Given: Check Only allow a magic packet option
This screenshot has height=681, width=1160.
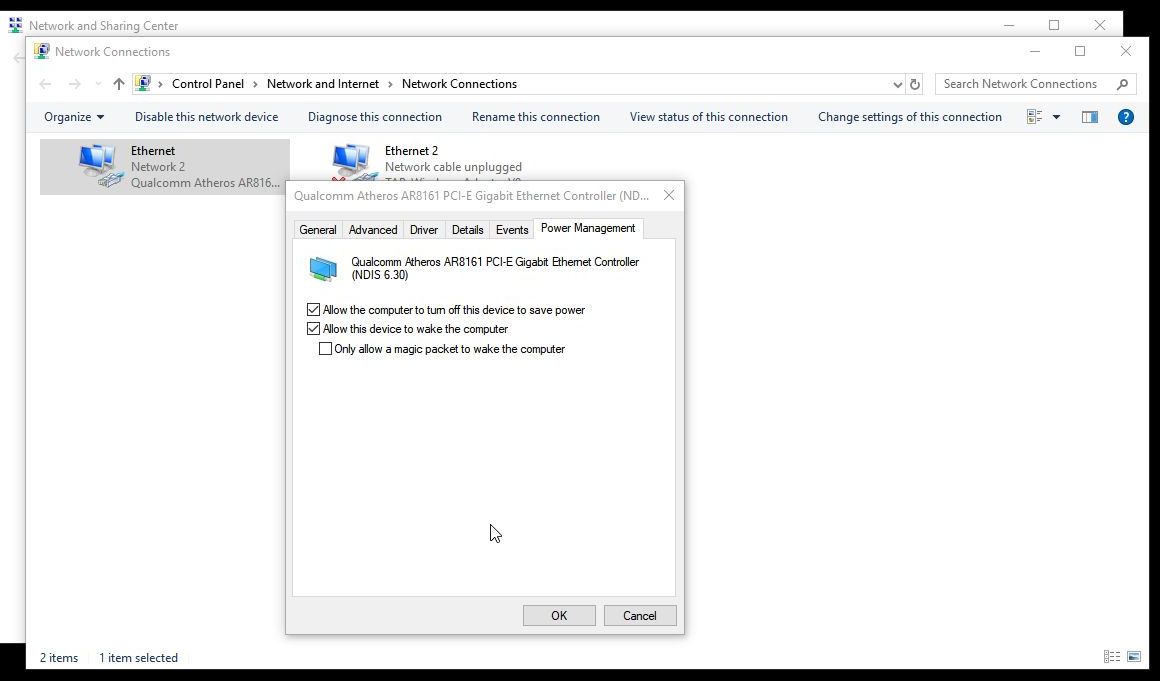Looking at the screenshot, I should tap(326, 349).
